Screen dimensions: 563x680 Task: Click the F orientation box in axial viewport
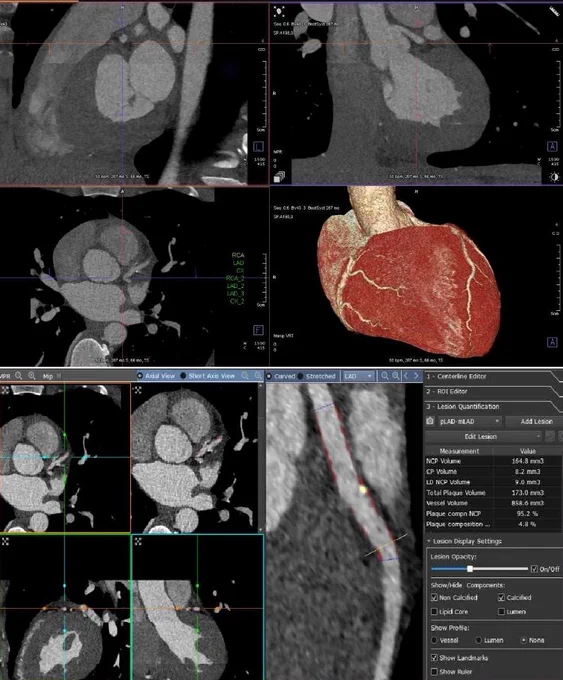(258, 330)
